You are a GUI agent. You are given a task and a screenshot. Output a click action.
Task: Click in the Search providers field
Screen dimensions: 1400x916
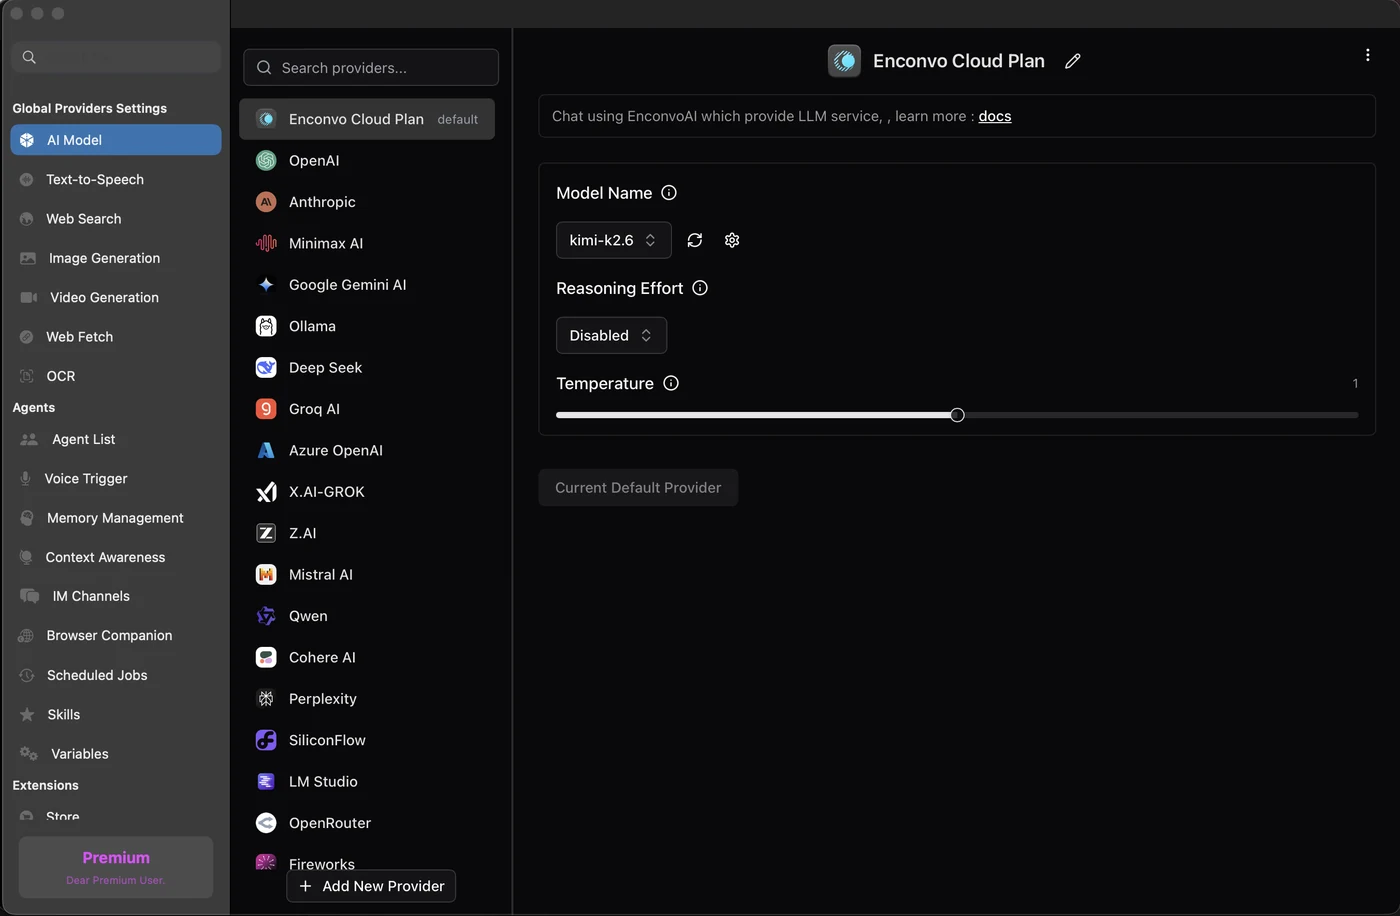pyautogui.click(x=371, y=68)
